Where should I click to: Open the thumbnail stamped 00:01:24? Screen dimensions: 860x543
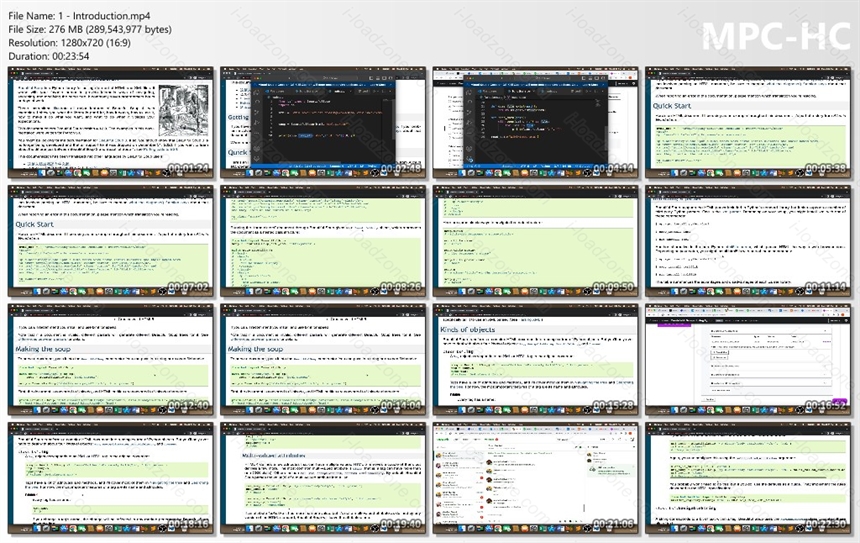[x=111, y=122]
